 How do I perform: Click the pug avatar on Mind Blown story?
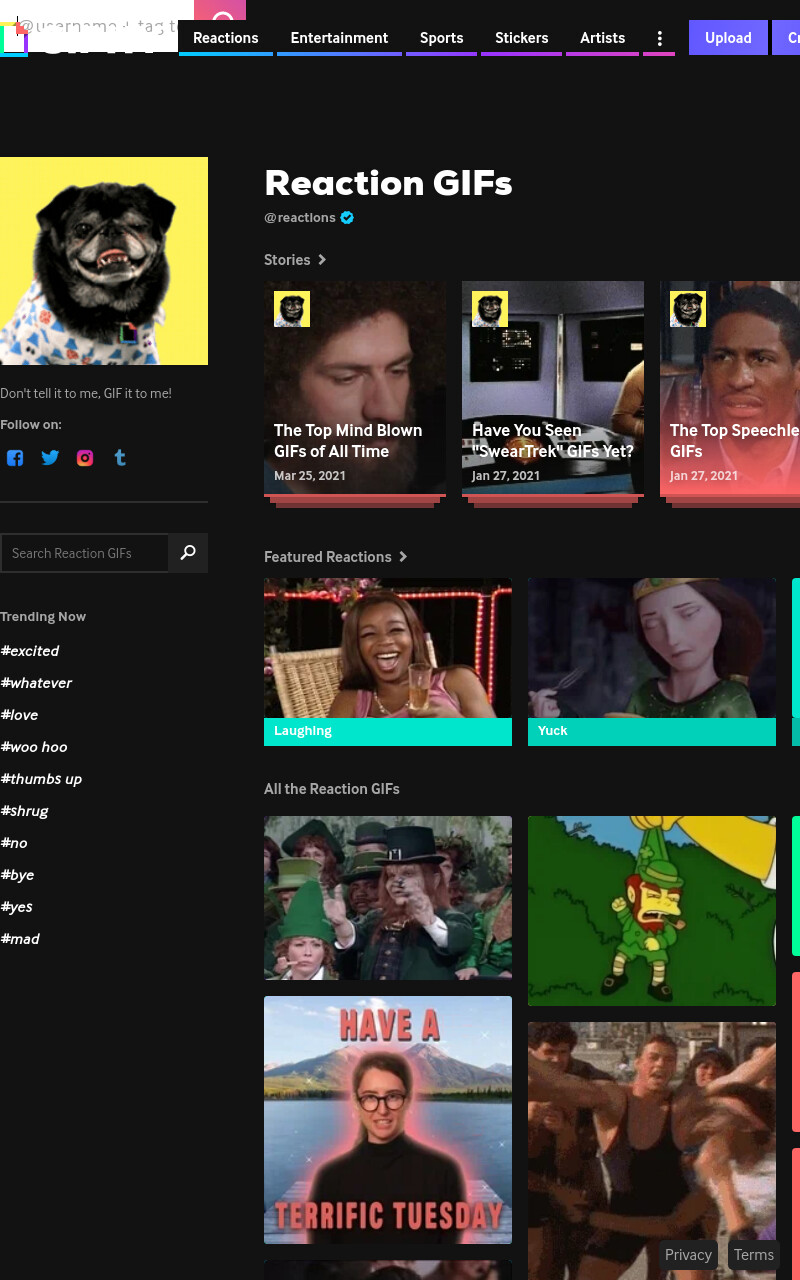point(292,309)
